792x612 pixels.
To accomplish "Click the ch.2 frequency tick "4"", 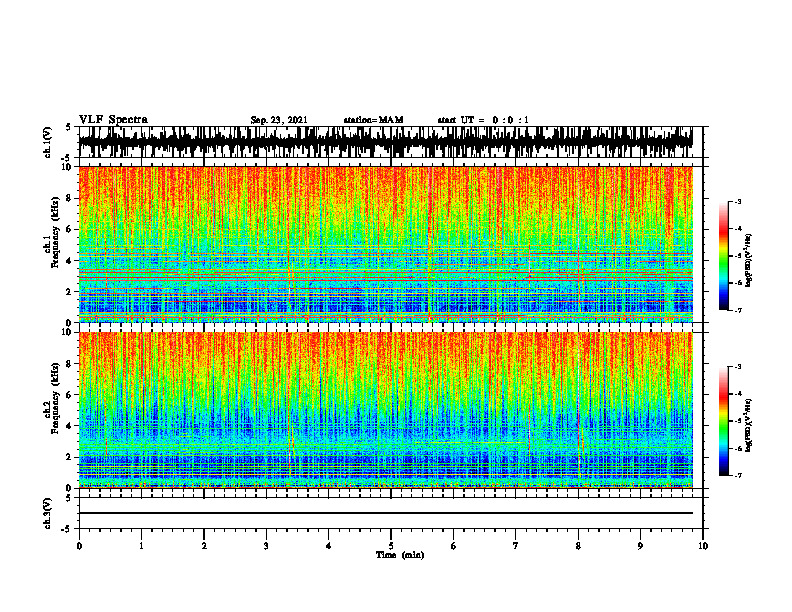I will (71, 426).
